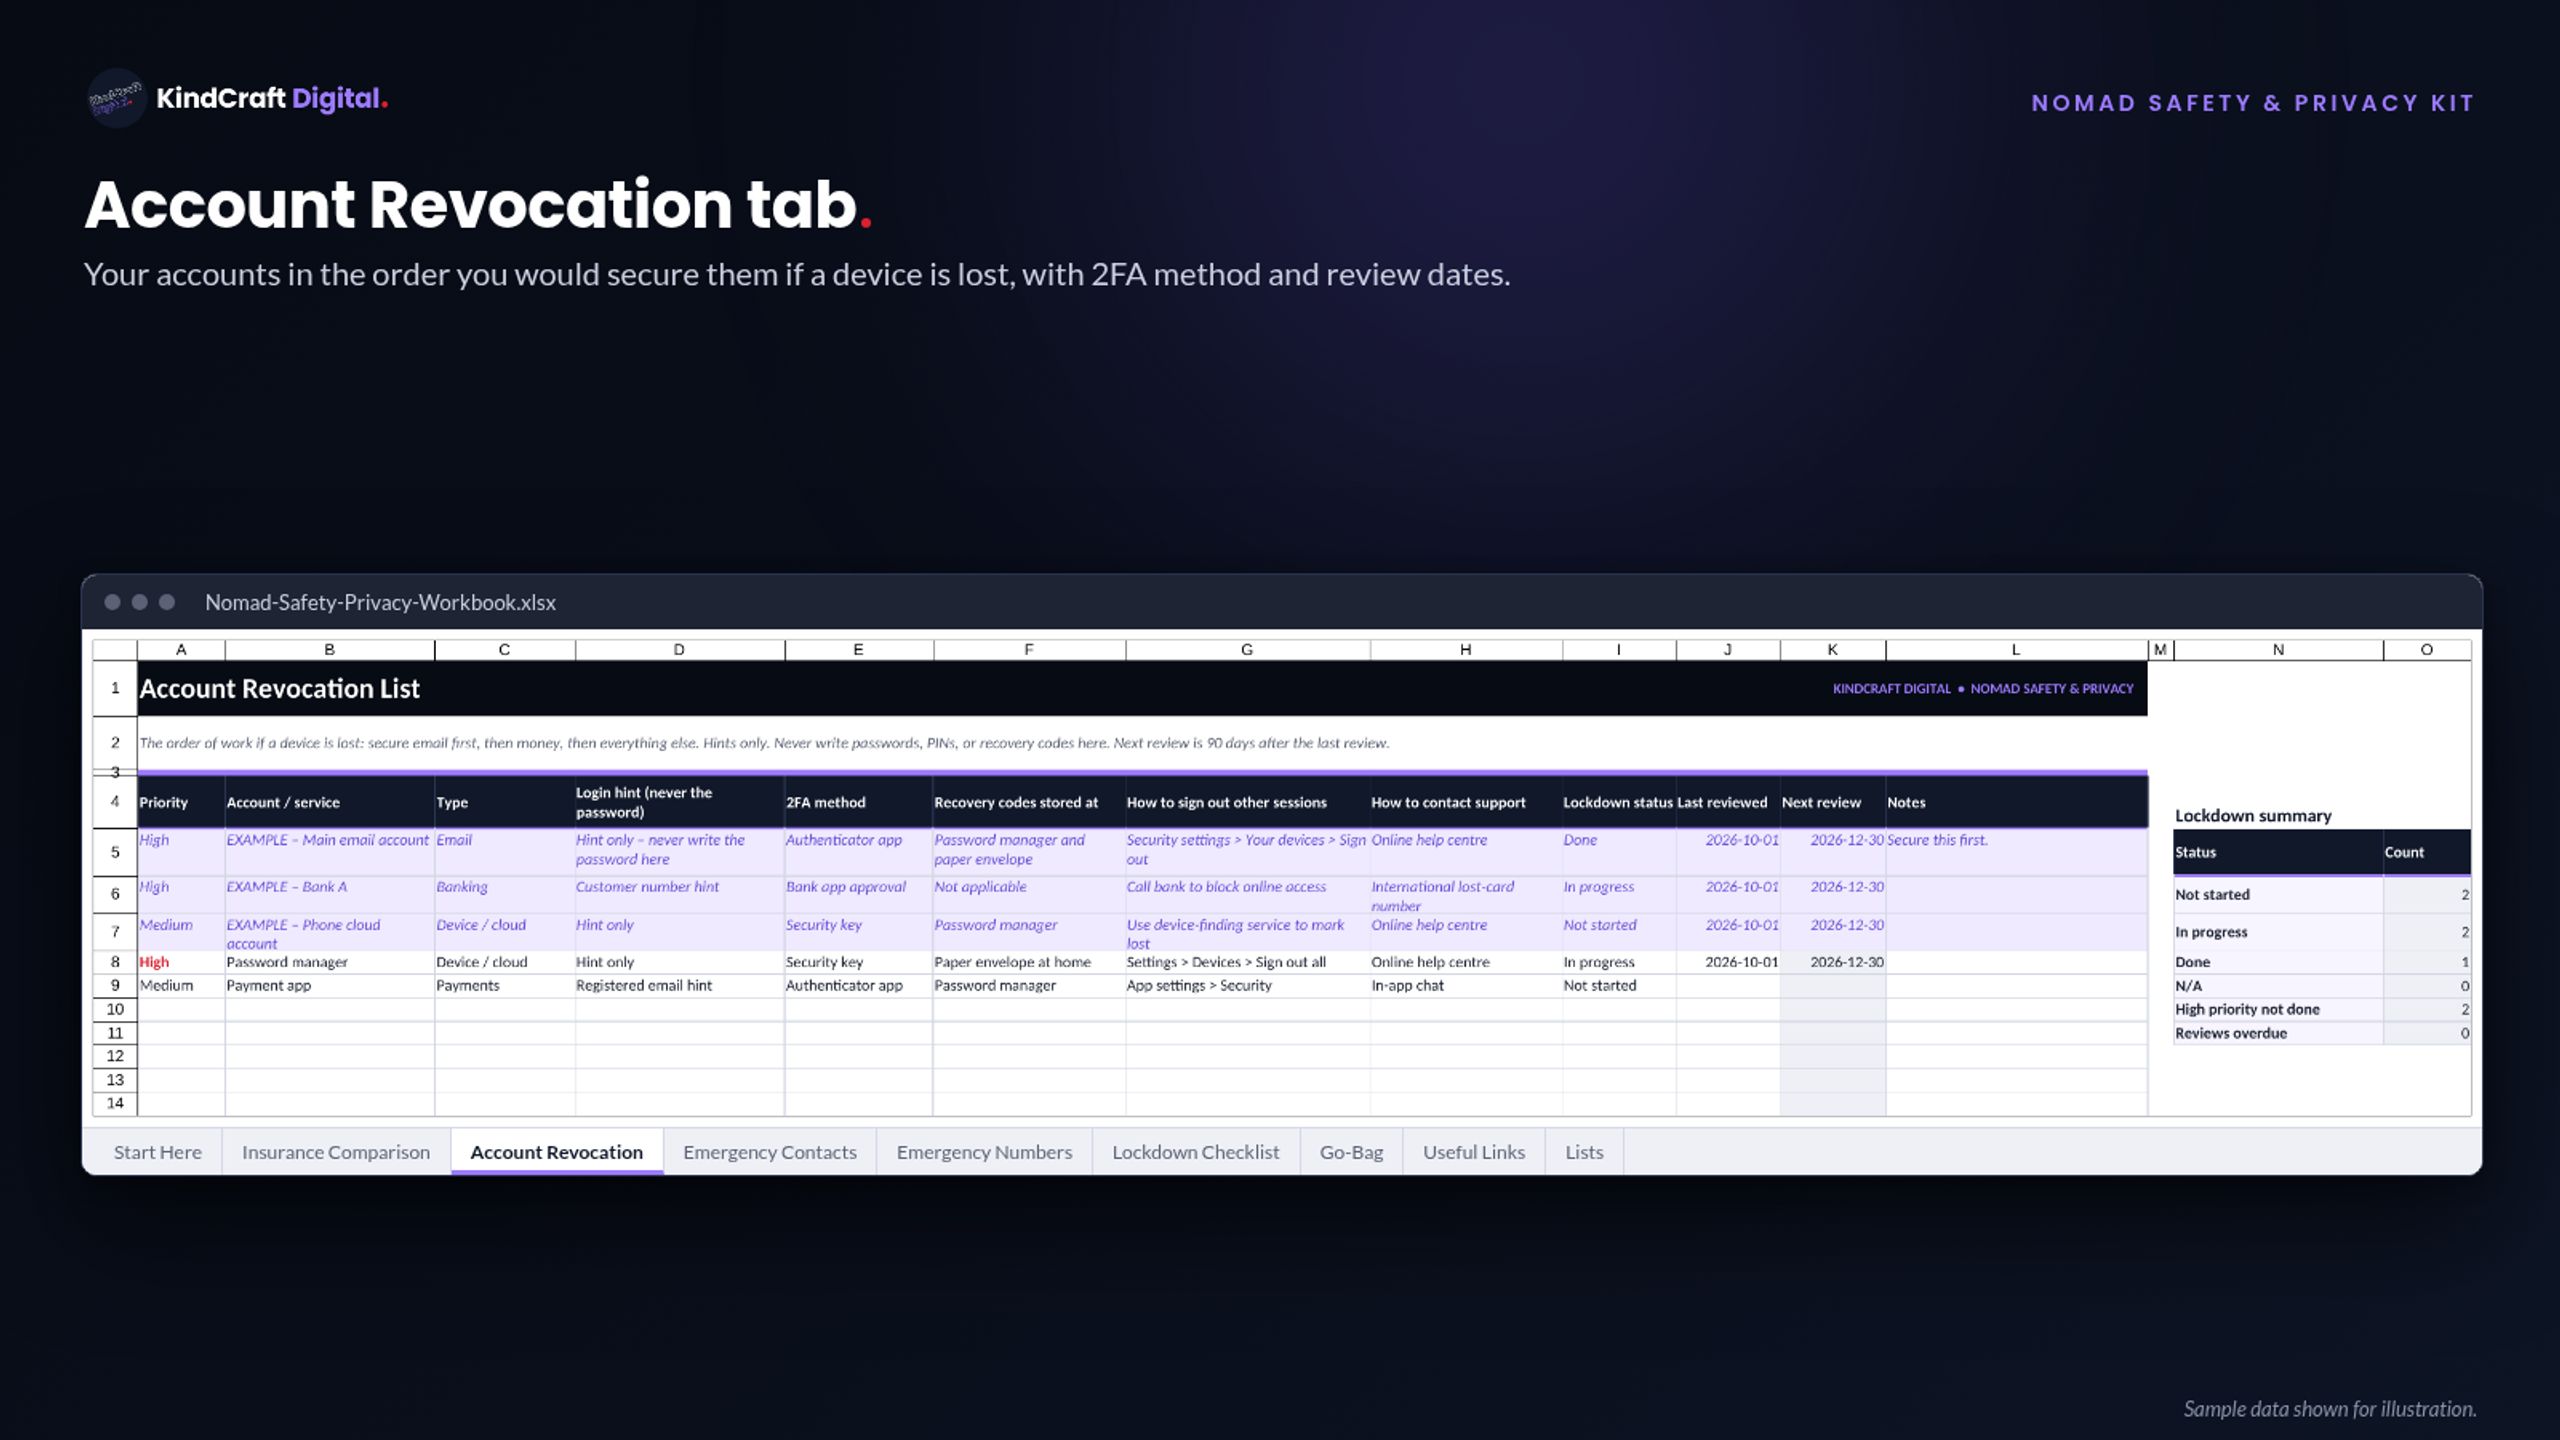
Task: Select column L header
Action: (x=2016, y=650)
